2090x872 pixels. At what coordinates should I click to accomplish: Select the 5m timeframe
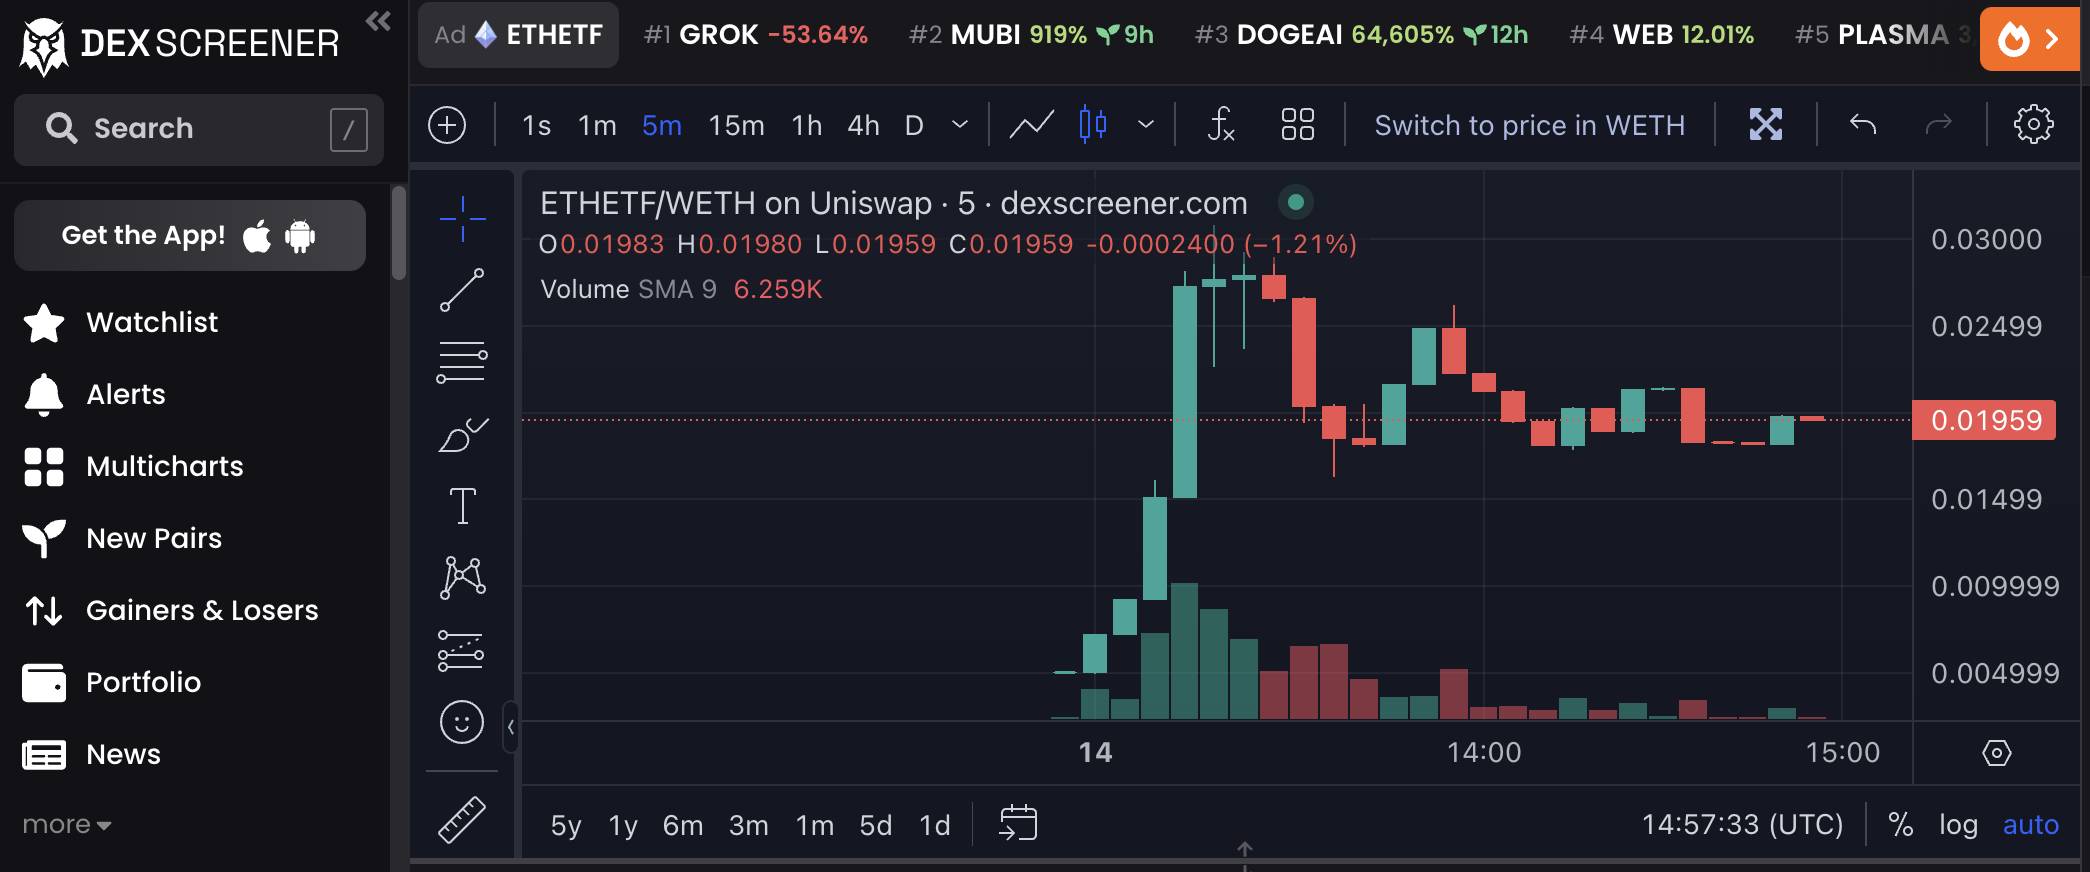662,125
